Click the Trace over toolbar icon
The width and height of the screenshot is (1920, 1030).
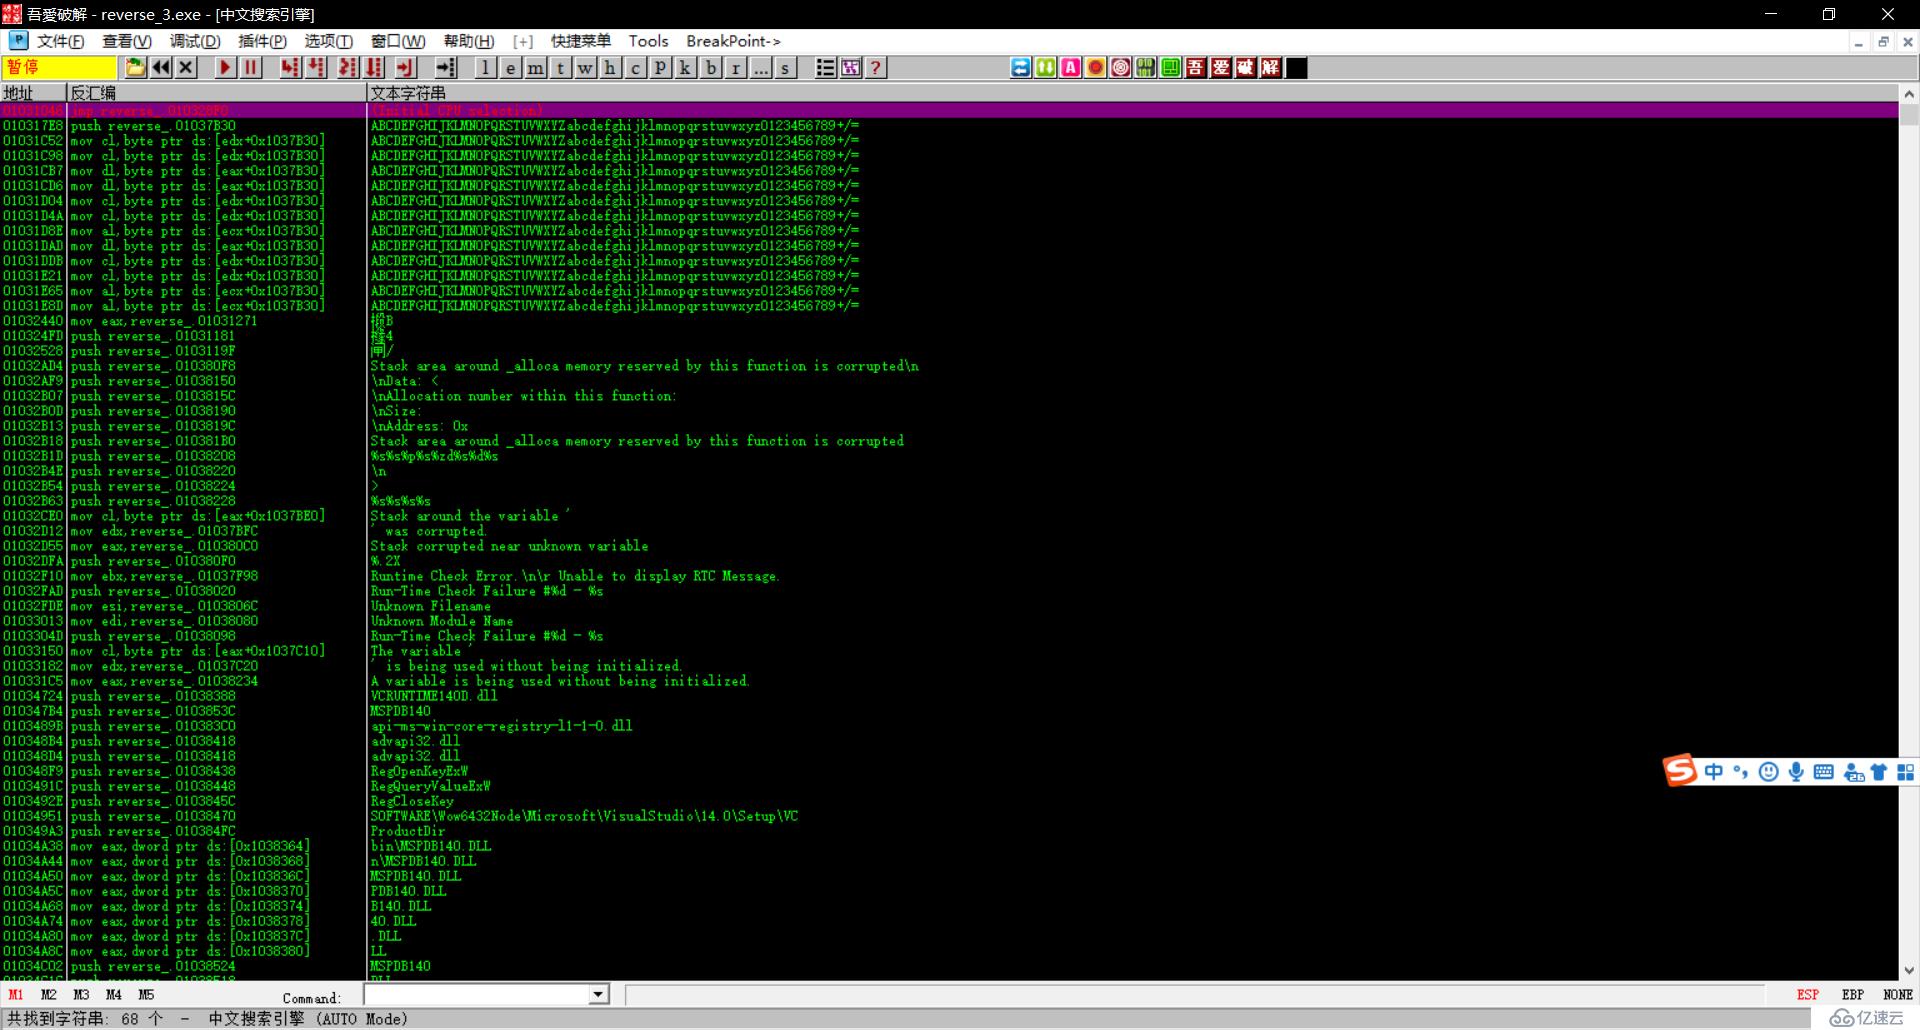(374, 67)
